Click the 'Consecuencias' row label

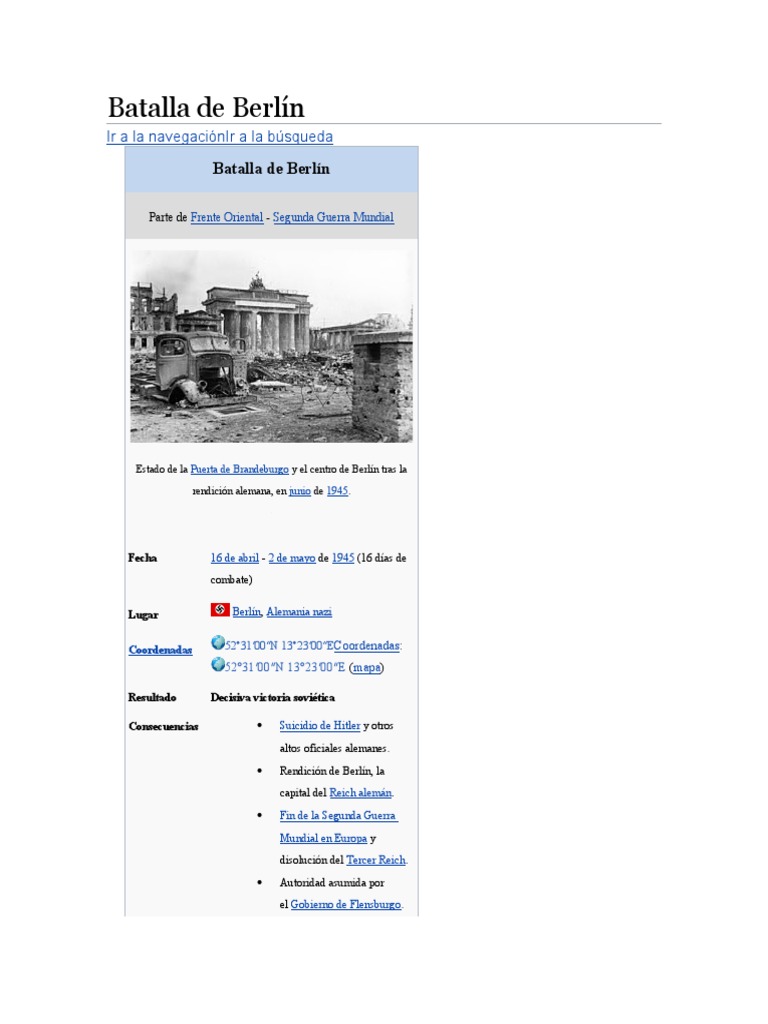163,726
